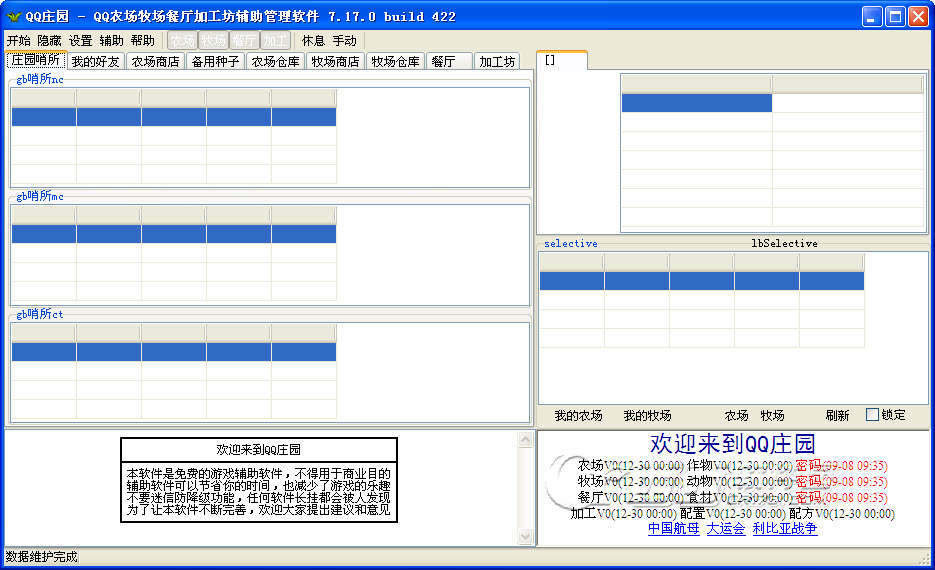935x570 pixels.
Task: Click the 加工 toolbar button
Action: point(275,41)
